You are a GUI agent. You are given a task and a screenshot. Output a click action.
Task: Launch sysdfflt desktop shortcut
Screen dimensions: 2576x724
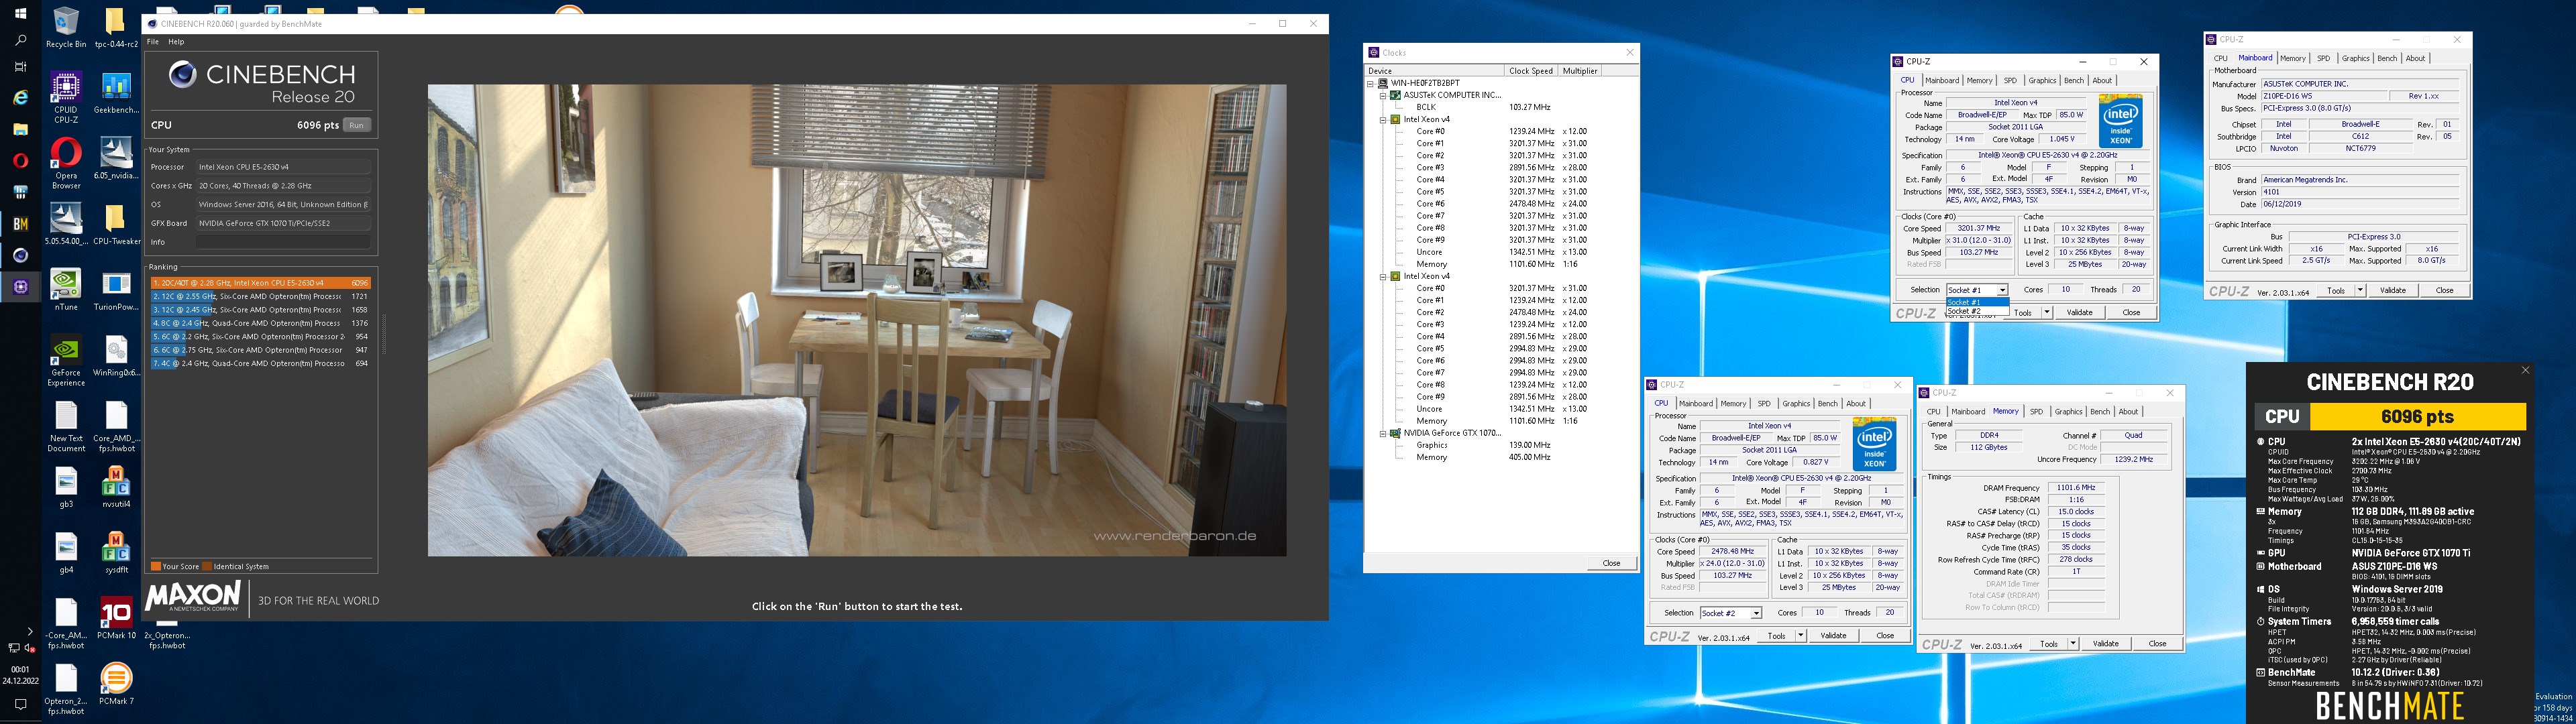(x=116, y=553)
